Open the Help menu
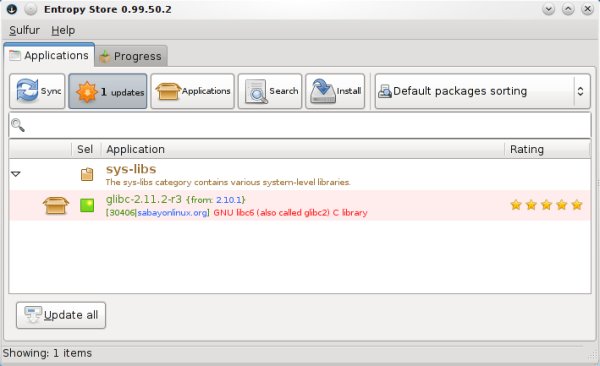 pos(63,30)
